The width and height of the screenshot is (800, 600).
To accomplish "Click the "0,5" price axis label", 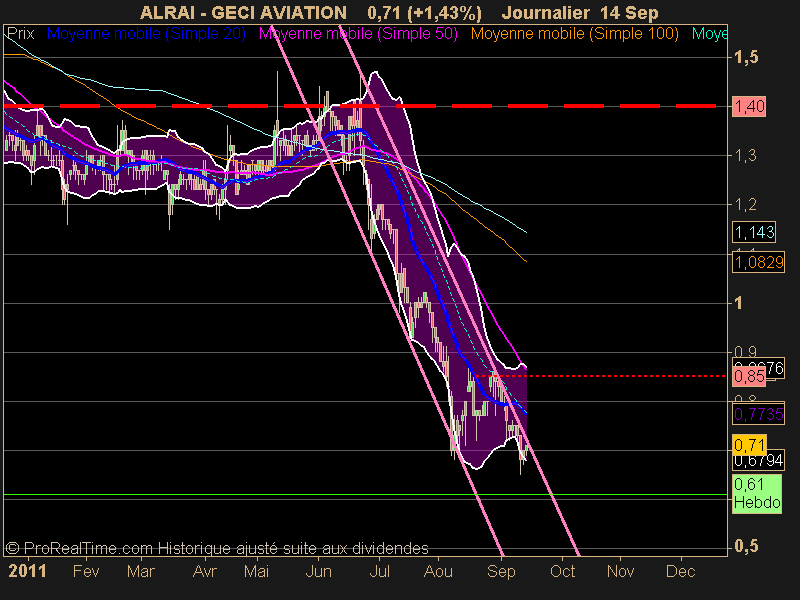I will [x=746, y=546].
